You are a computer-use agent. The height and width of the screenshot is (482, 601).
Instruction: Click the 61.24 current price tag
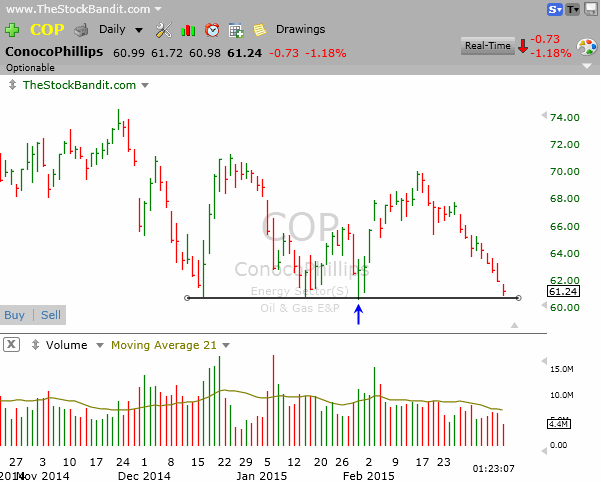tap(563, 291)
